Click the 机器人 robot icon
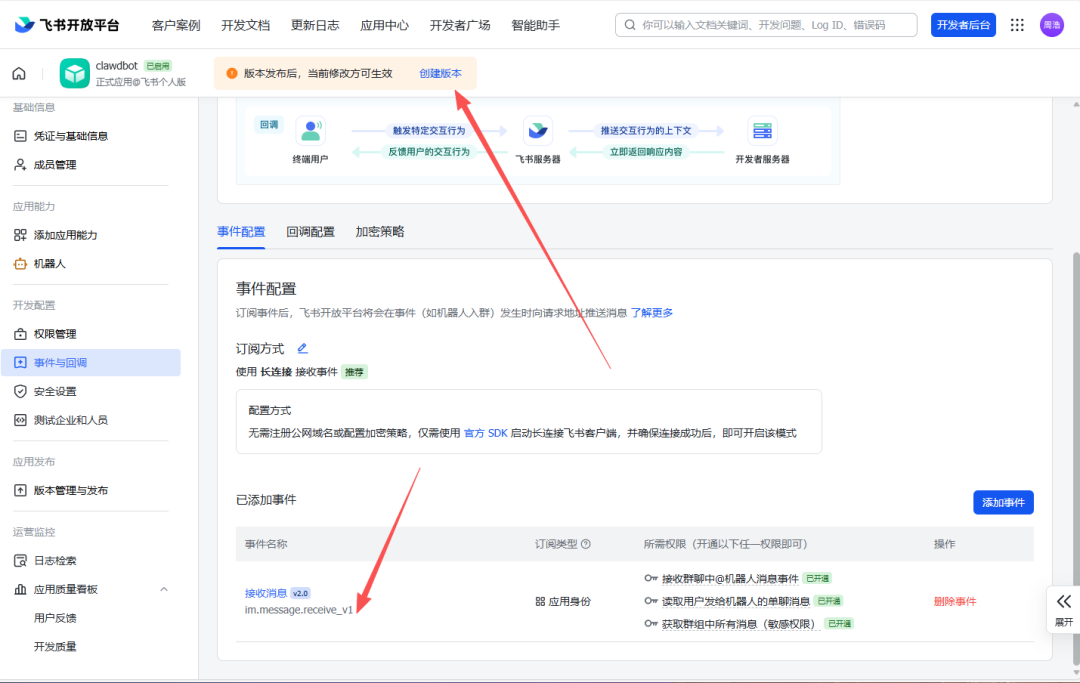The height and width of the screenshot is (683, 1080). click(20, 264)
